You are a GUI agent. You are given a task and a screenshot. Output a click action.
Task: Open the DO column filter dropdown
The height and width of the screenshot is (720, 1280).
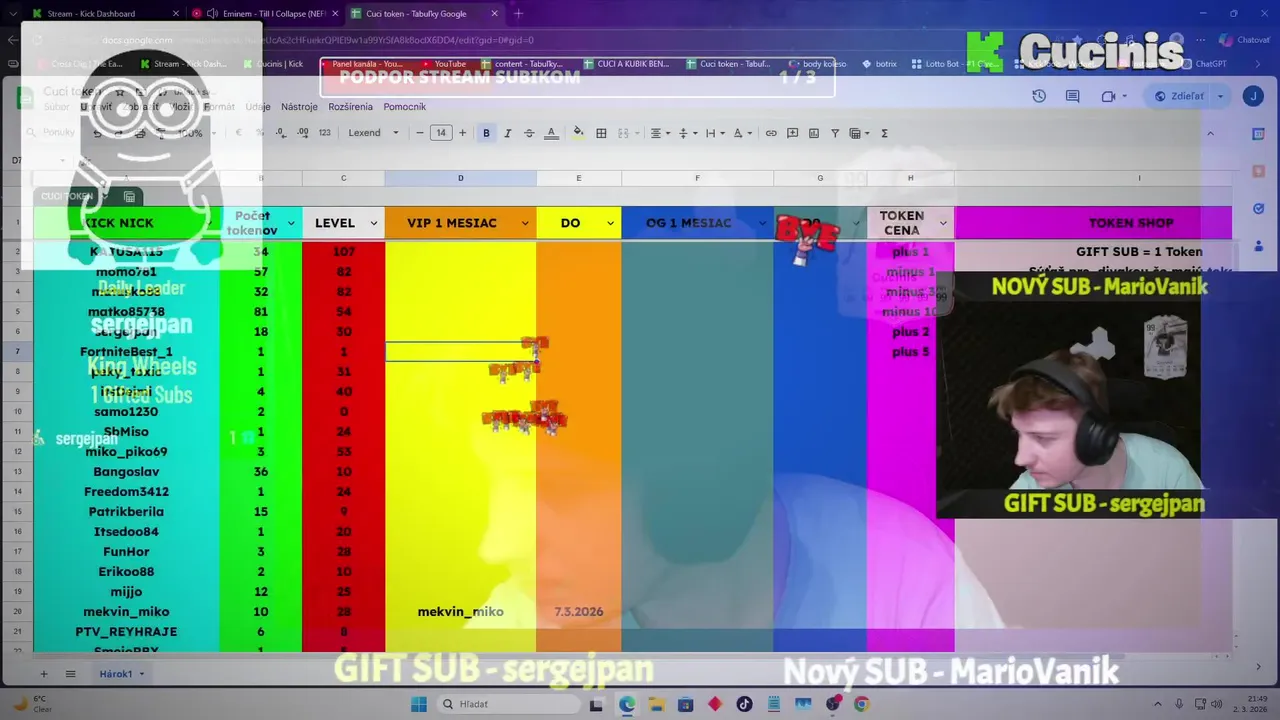[610, 223]
